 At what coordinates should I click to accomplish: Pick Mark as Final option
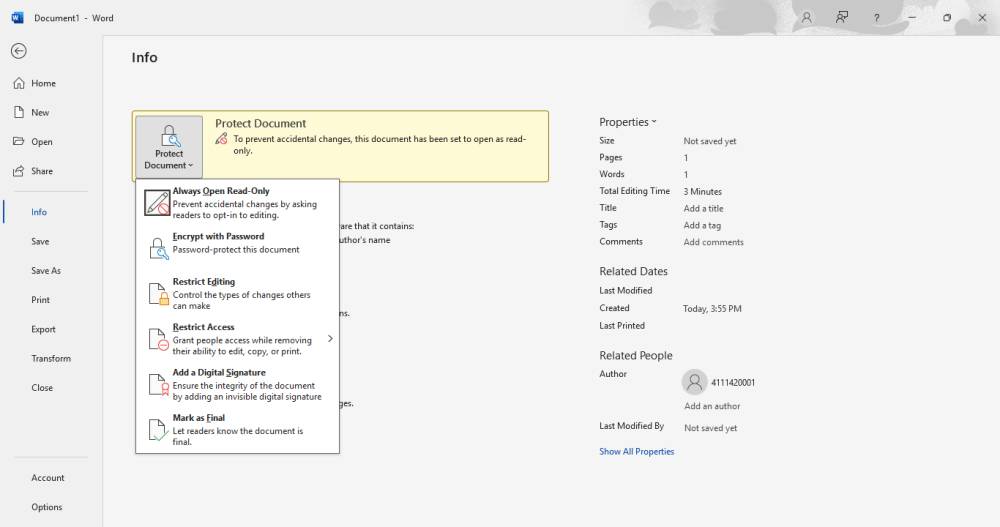click(x=237, y=429)
